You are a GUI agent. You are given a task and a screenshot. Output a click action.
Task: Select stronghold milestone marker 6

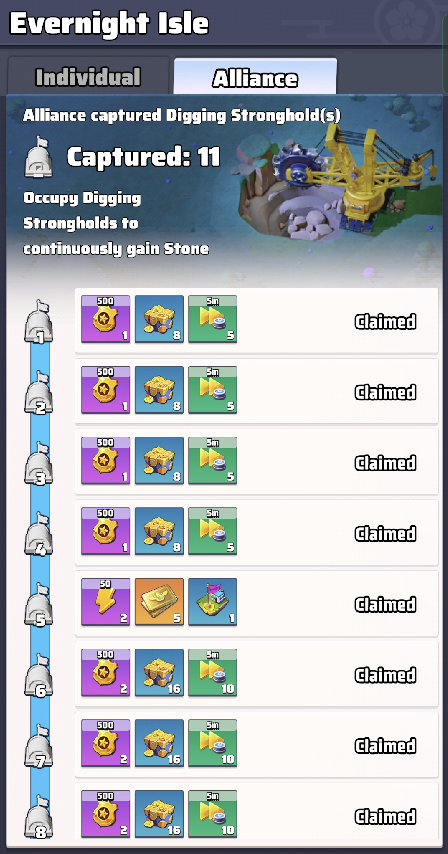click(x=39, y=675)
